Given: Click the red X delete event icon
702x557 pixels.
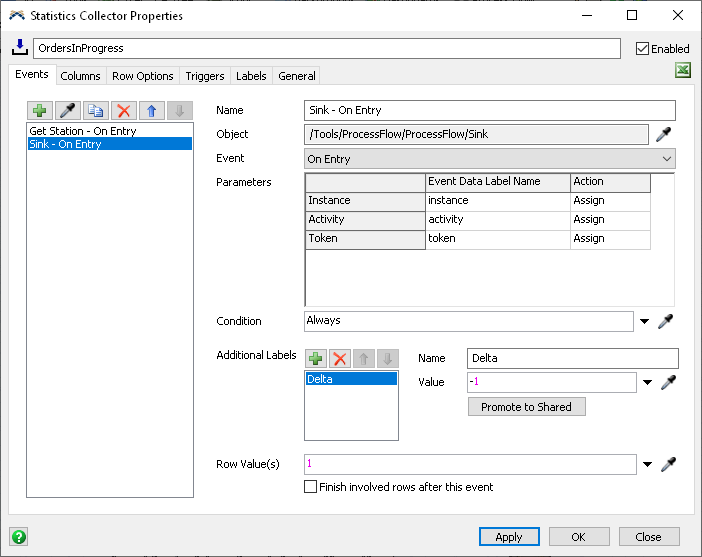Looking at the screenshot, I should click(124, 111).
